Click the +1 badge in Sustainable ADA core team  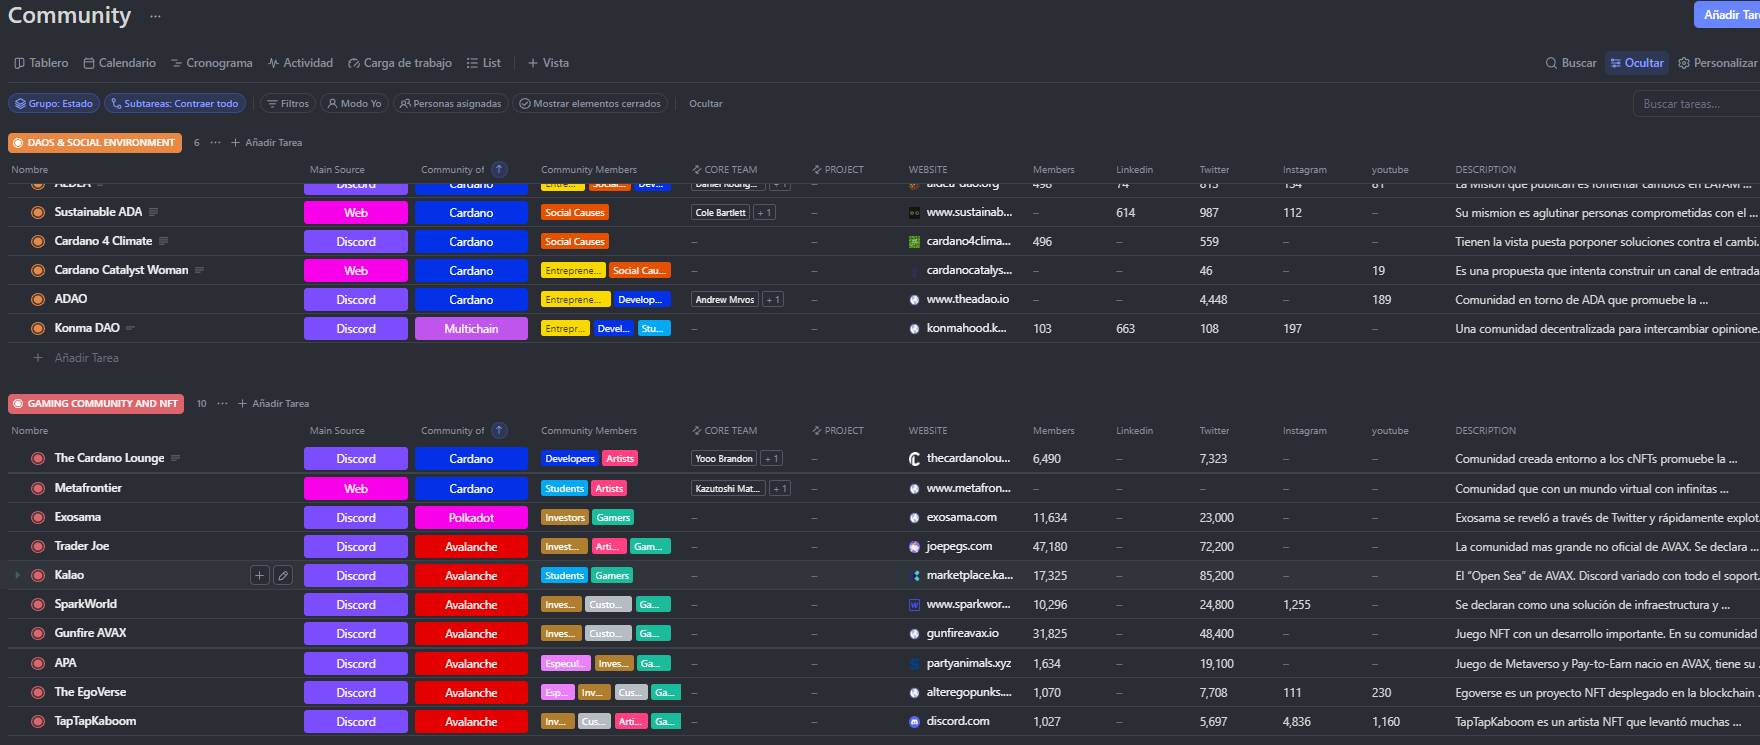[x=764, y=212]
